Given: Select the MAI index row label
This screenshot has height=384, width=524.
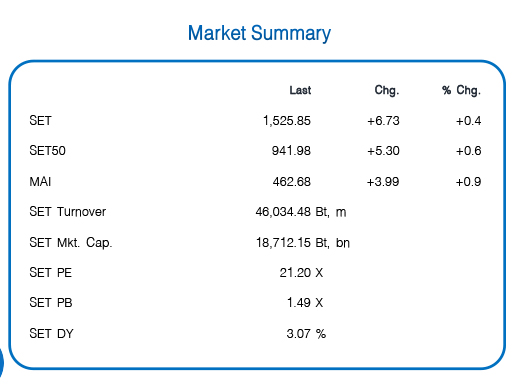Looking at the screenshot, I should click(40, 182).
